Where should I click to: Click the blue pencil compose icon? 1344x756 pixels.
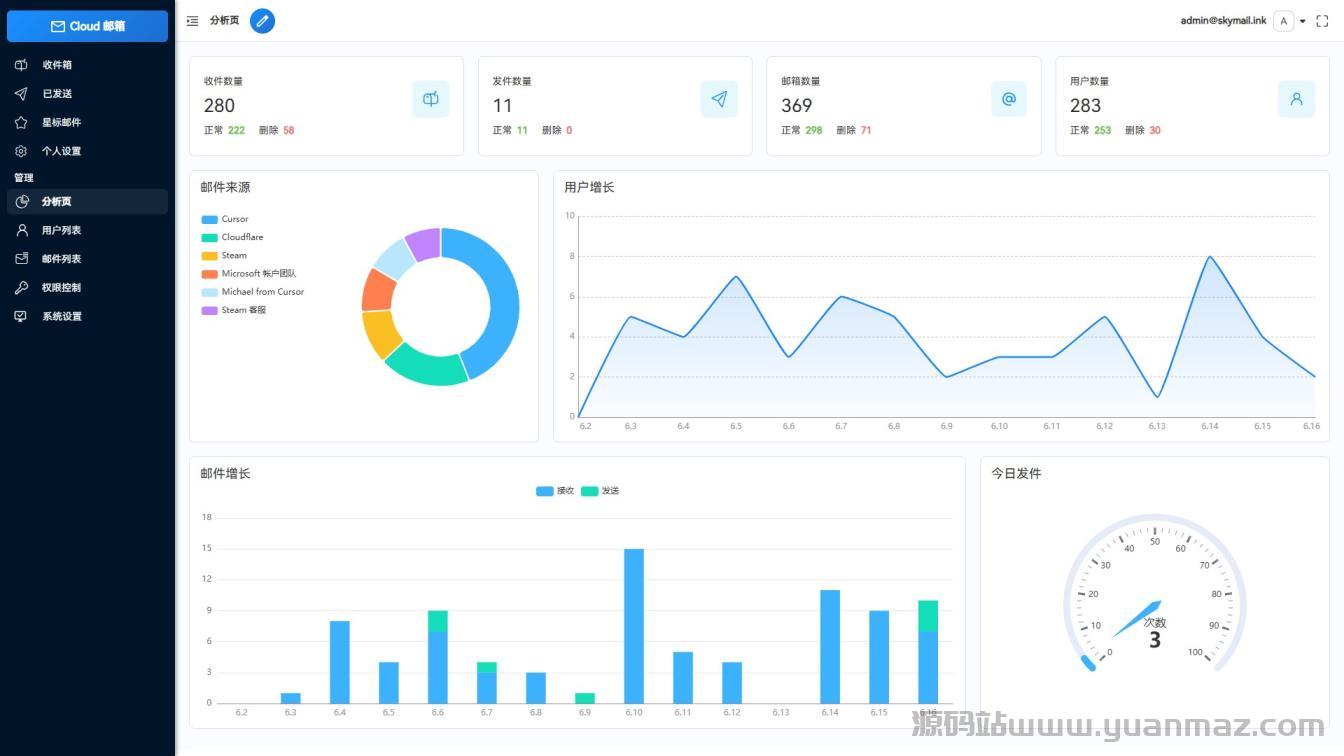[x=262, y=21]
